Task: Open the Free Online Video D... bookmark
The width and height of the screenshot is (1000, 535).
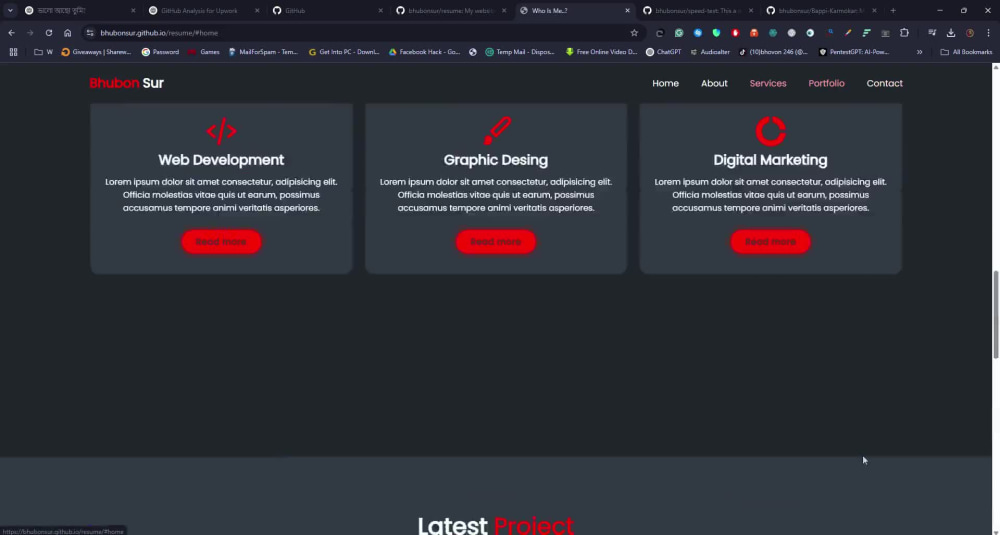Action: (x=601, y=52)
